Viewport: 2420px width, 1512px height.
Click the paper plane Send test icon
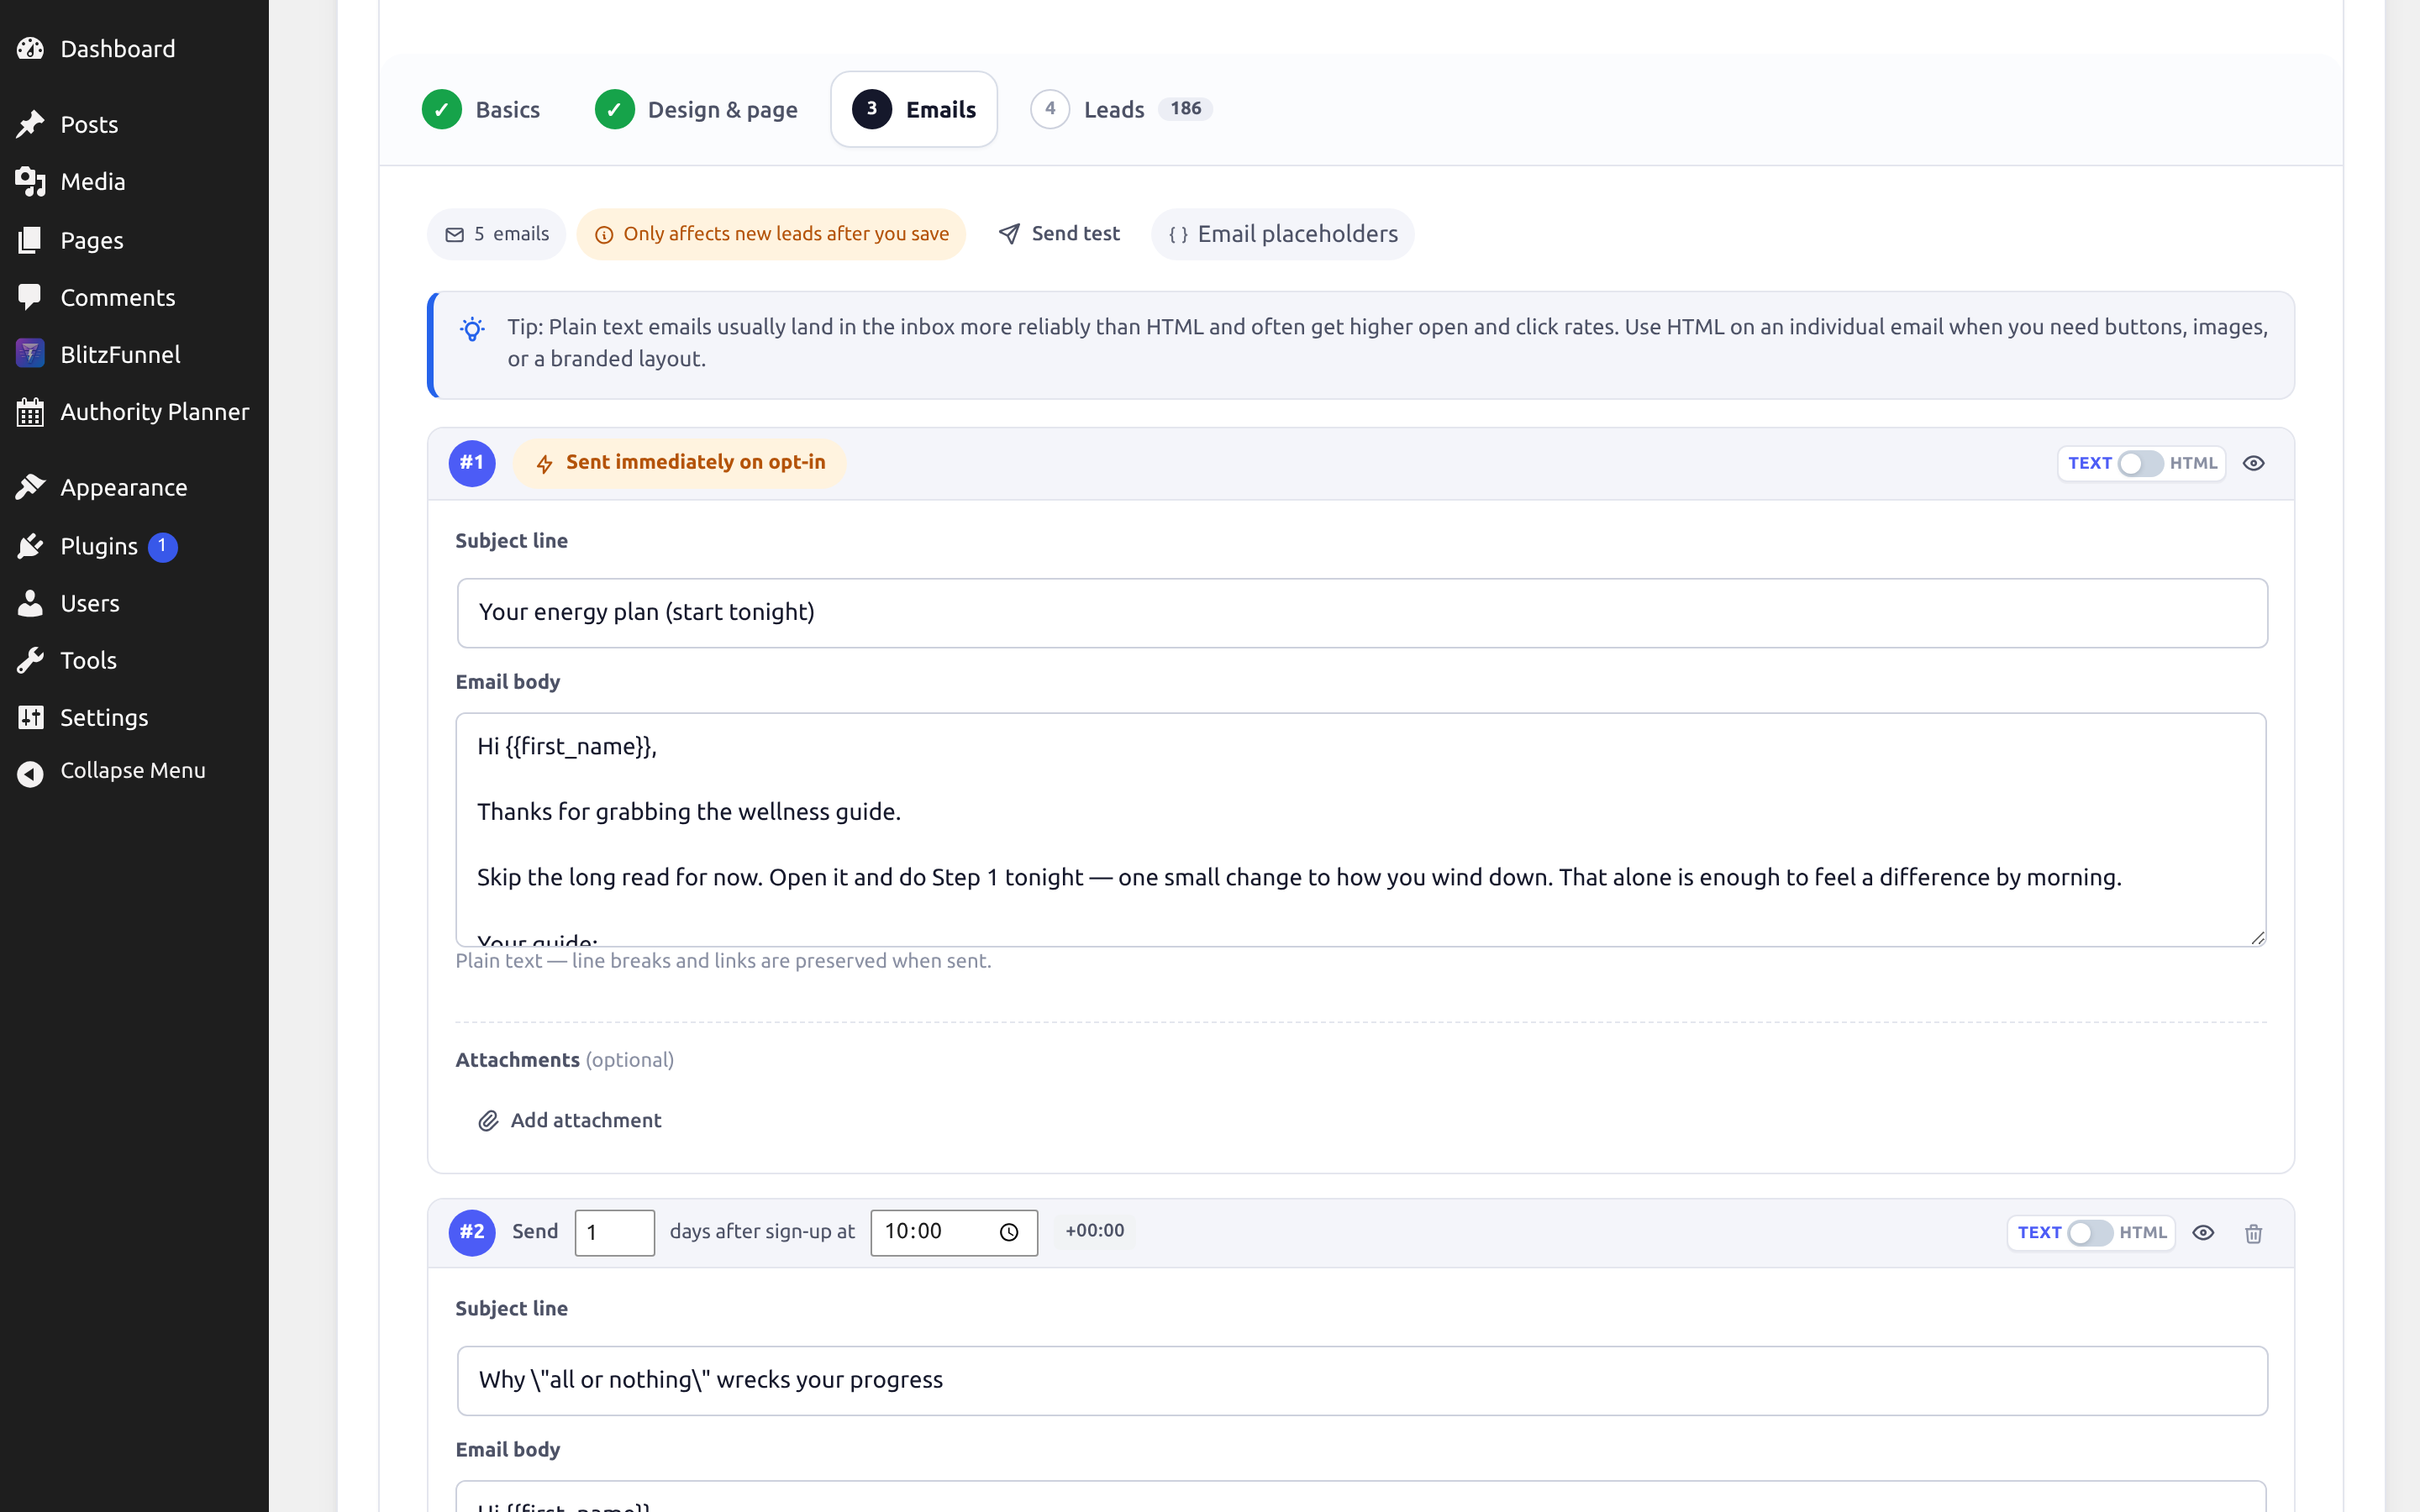[1009, 234]
